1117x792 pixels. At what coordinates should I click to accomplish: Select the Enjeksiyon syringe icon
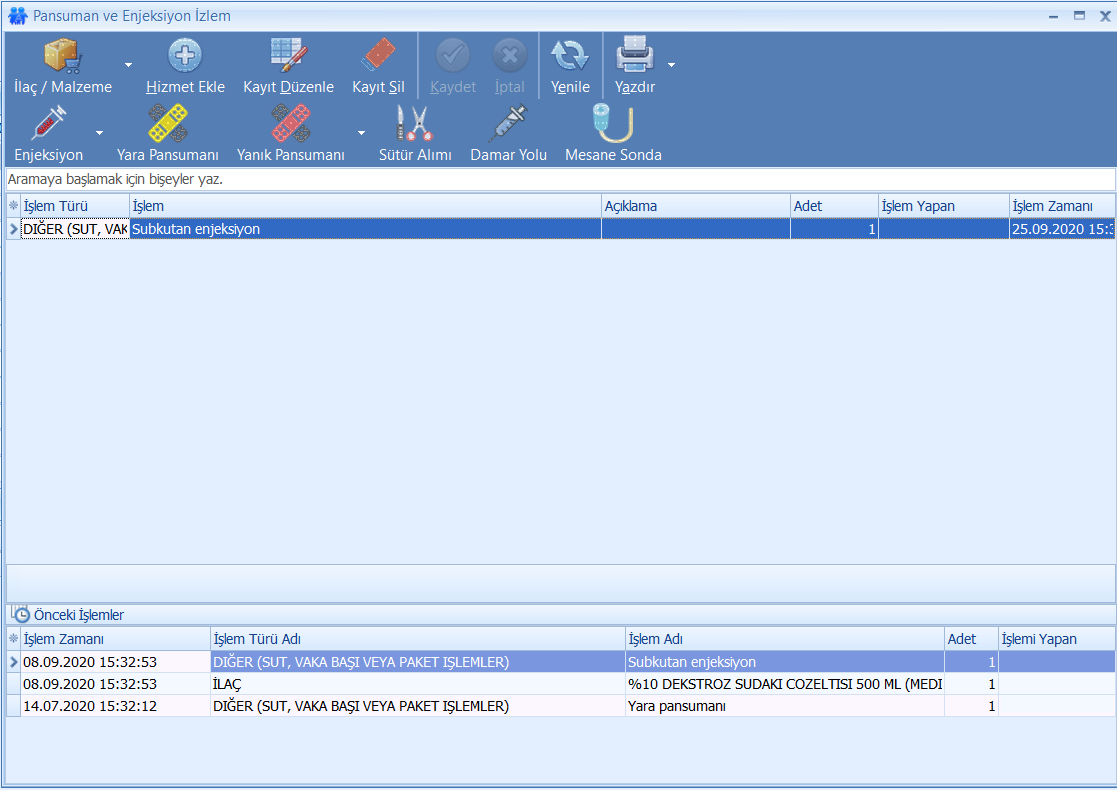(48, 125)
